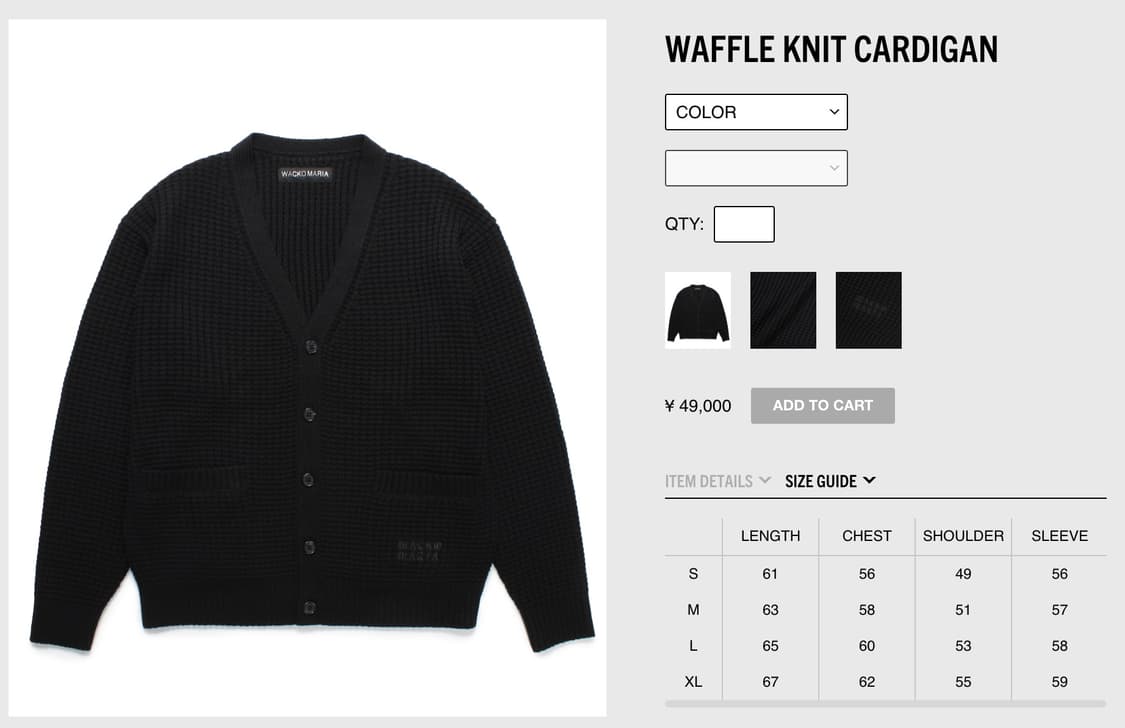
Task: Open the COLOR dropdown
Action: coord(756,112)
